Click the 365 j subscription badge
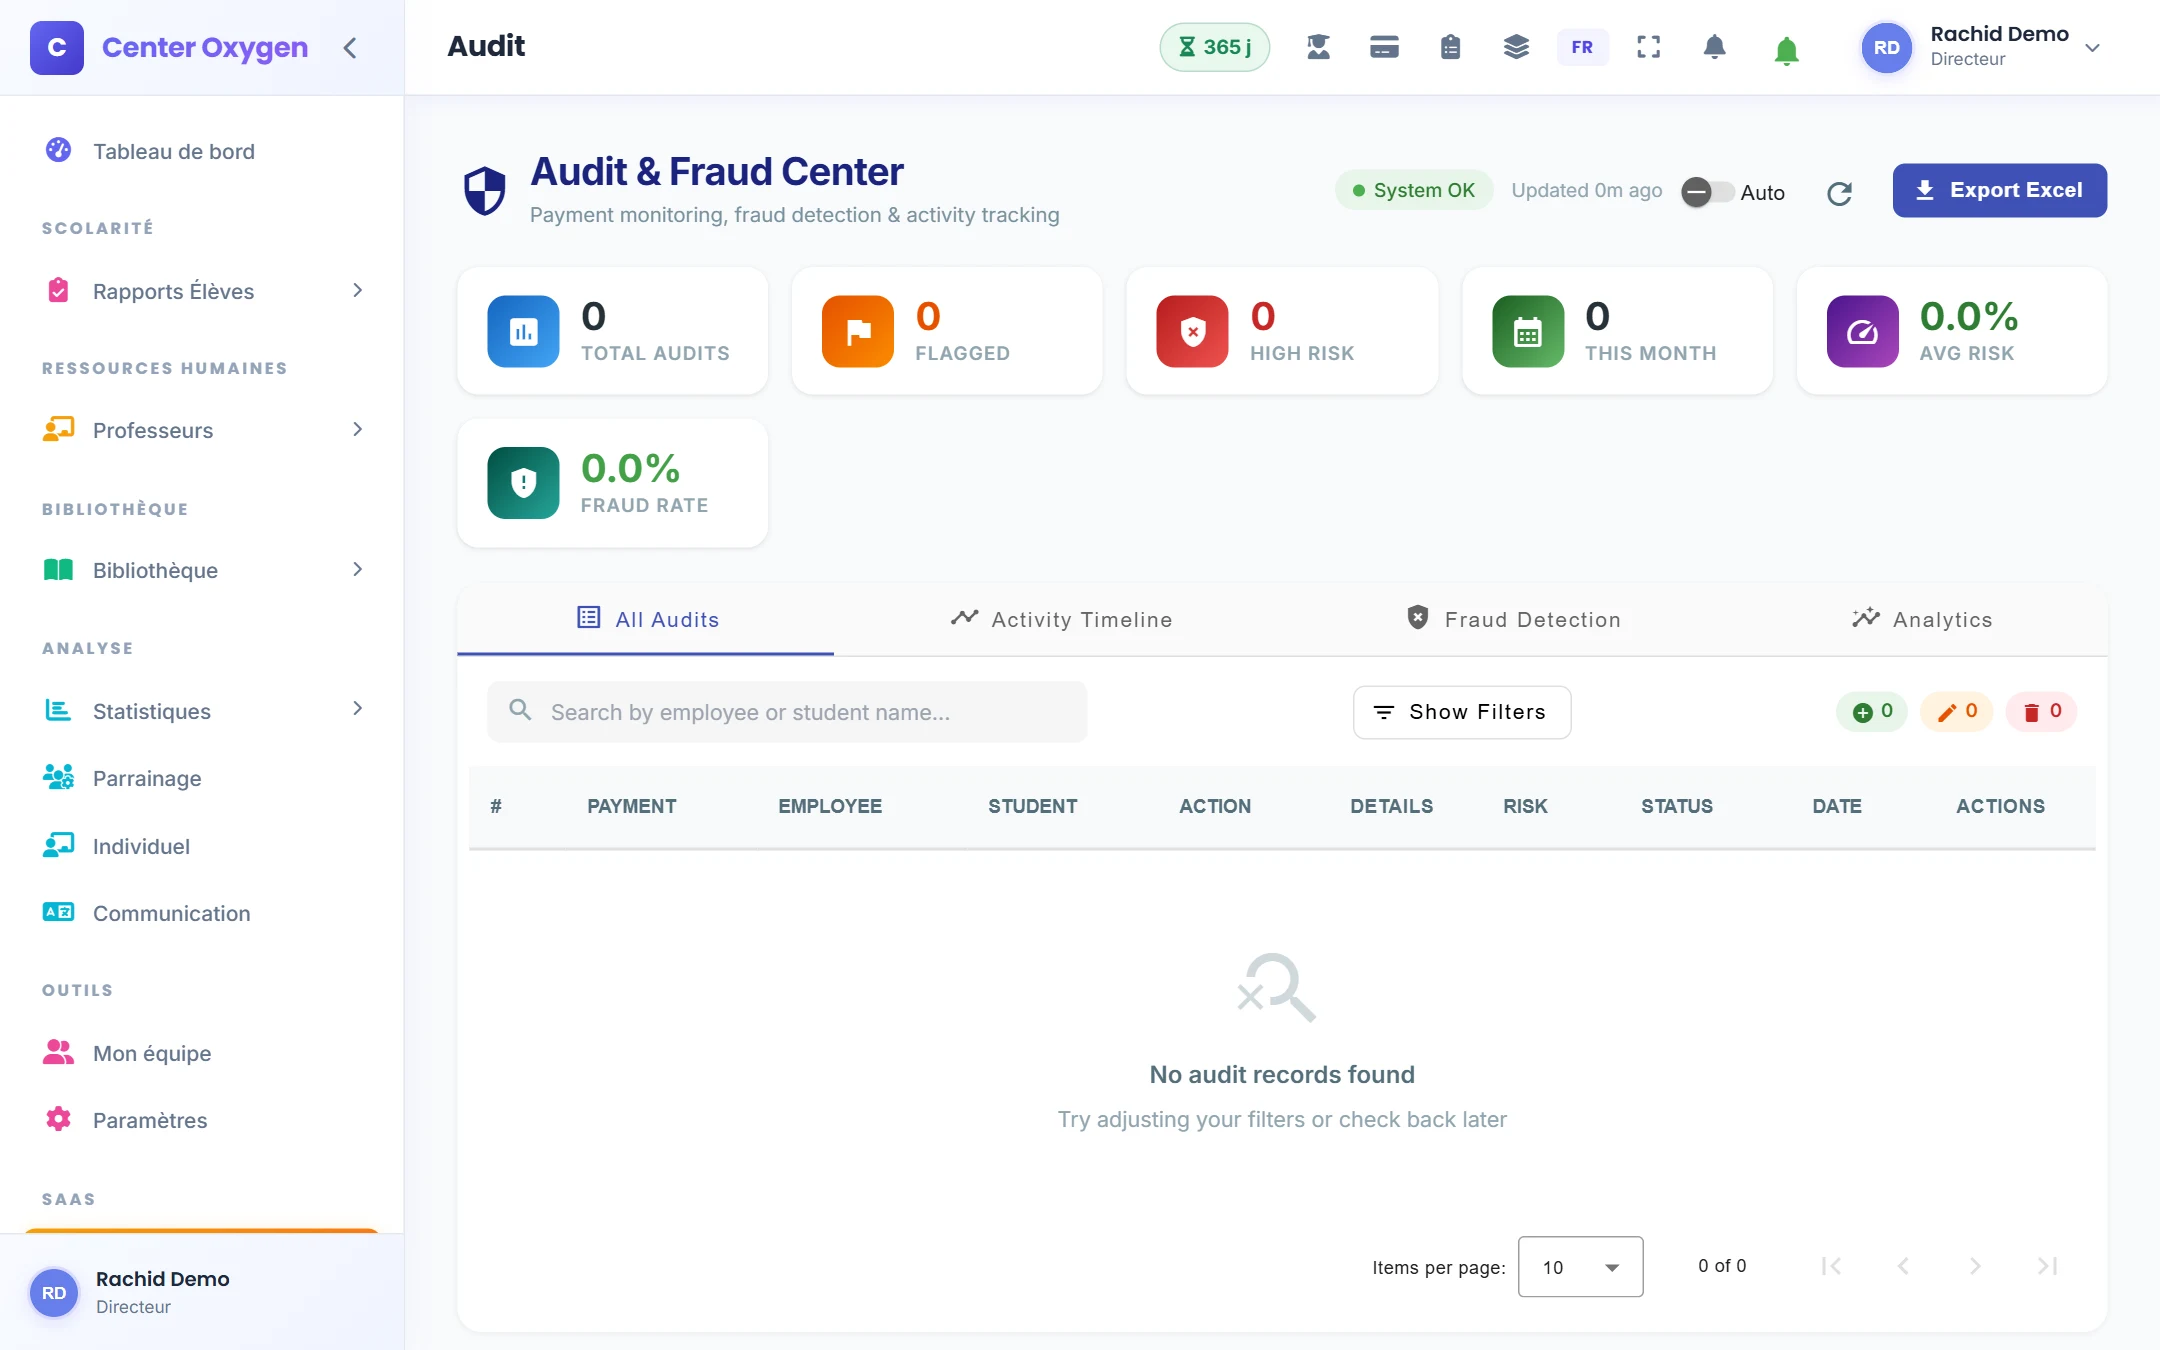Image resolution: width=2160 pixels, height=1350 pixels. click(1214, 47)
